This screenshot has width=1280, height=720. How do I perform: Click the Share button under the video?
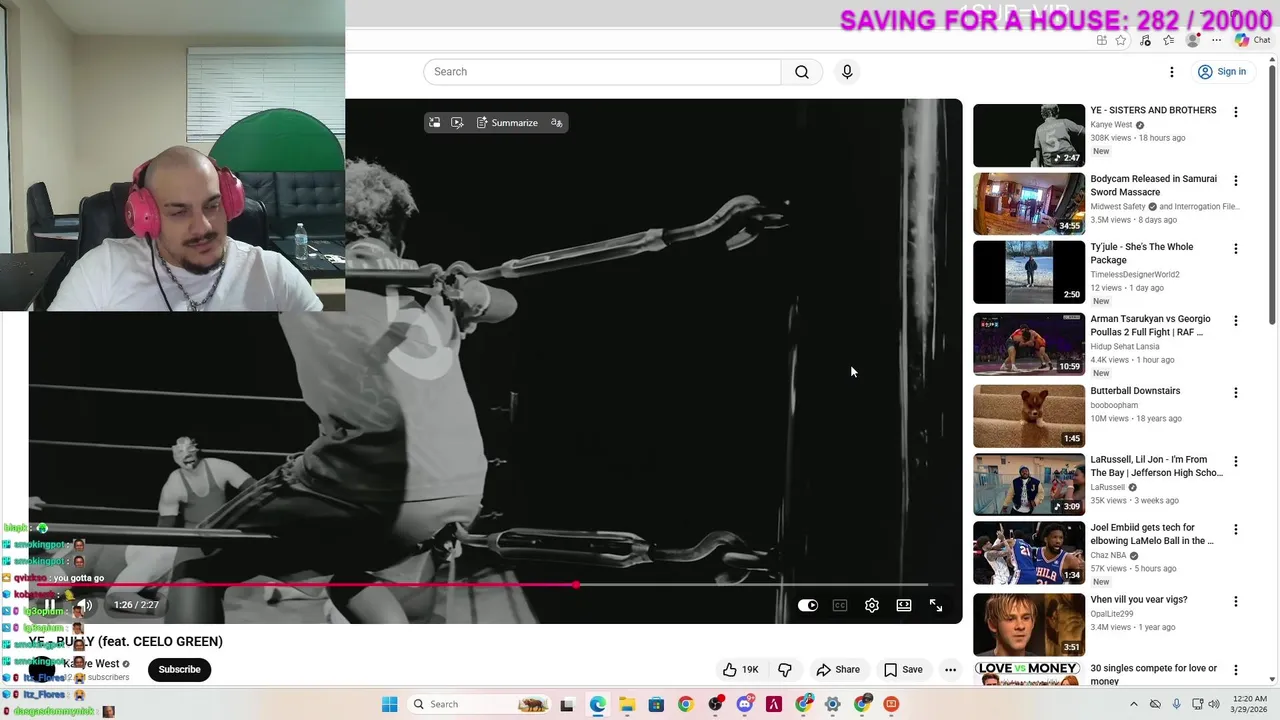(x=838, y=670)
